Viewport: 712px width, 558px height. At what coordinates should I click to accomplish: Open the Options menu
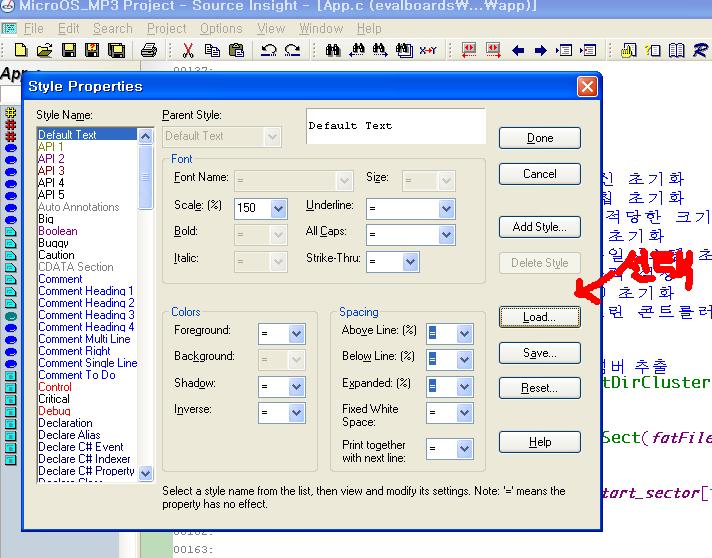click(221, 29)
